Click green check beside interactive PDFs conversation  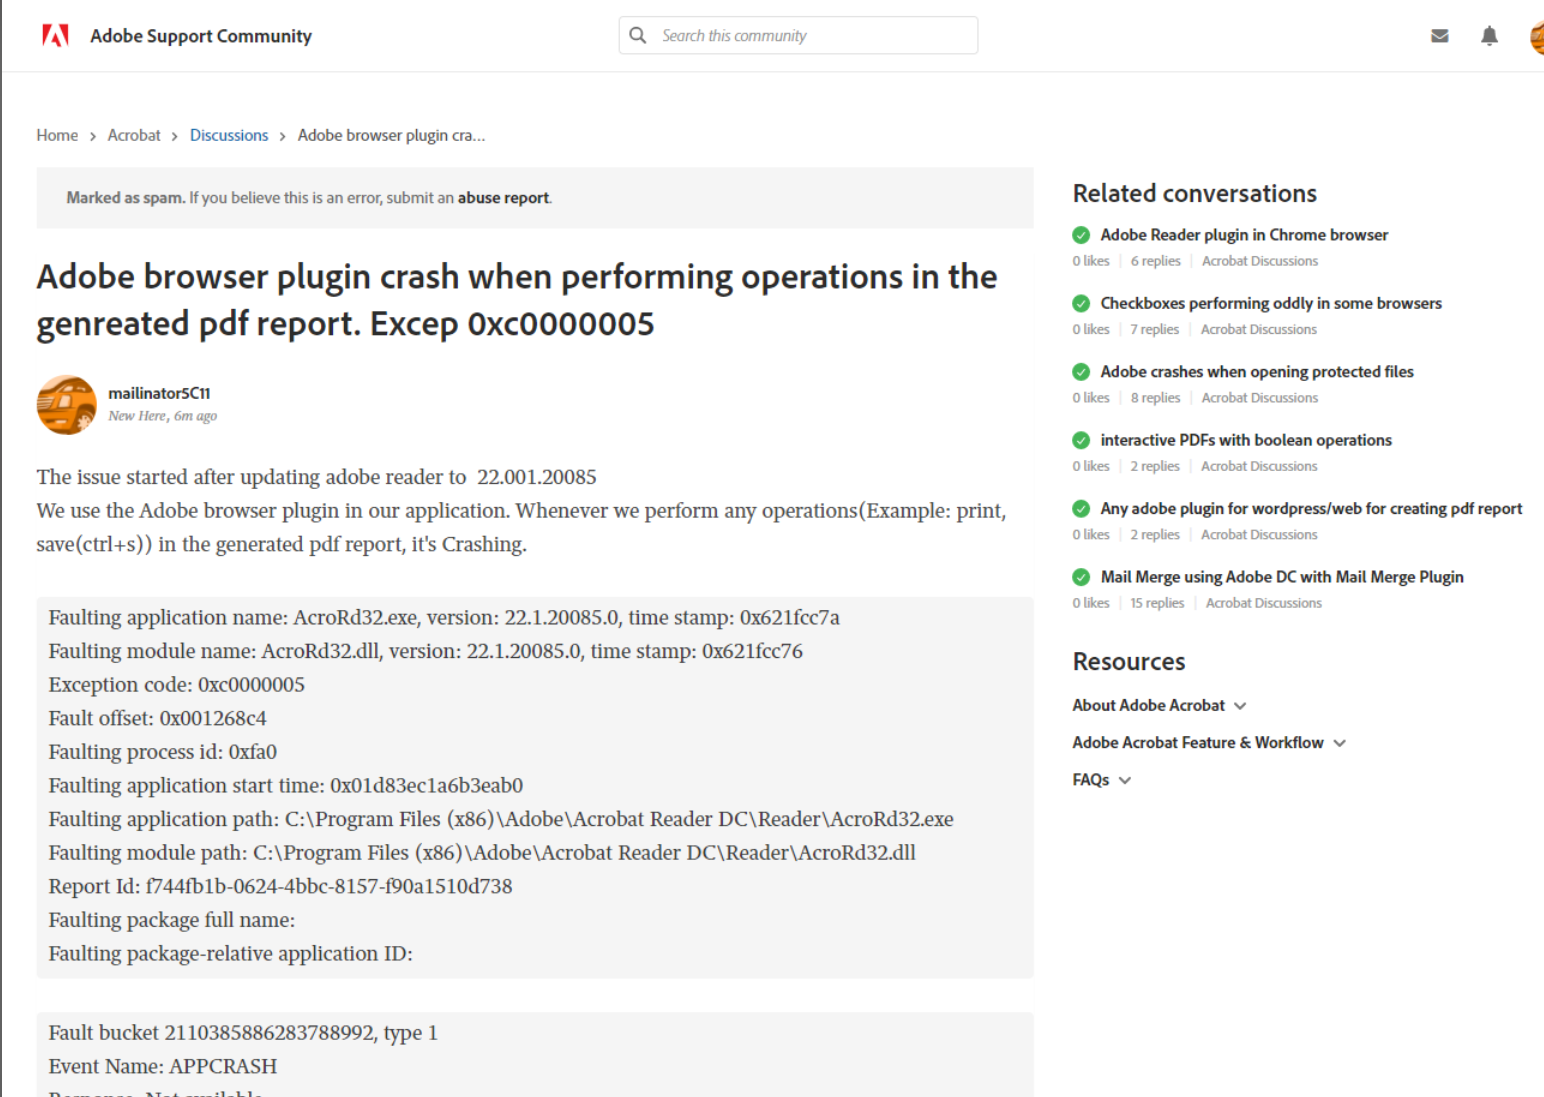pyautogui.click(x=1081, y=440)
